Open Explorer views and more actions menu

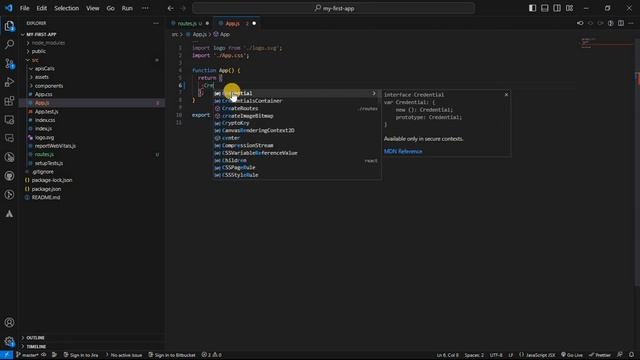click(156, 24)
